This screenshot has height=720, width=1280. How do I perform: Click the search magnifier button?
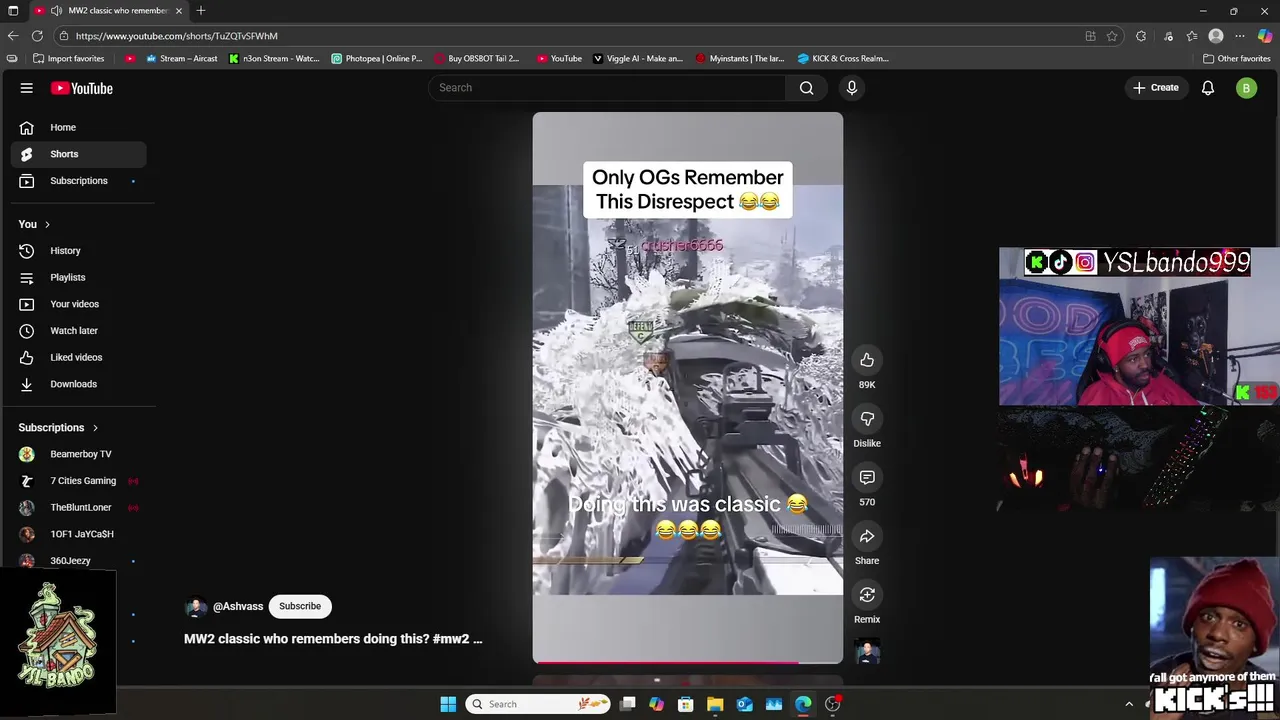point(806,88)
